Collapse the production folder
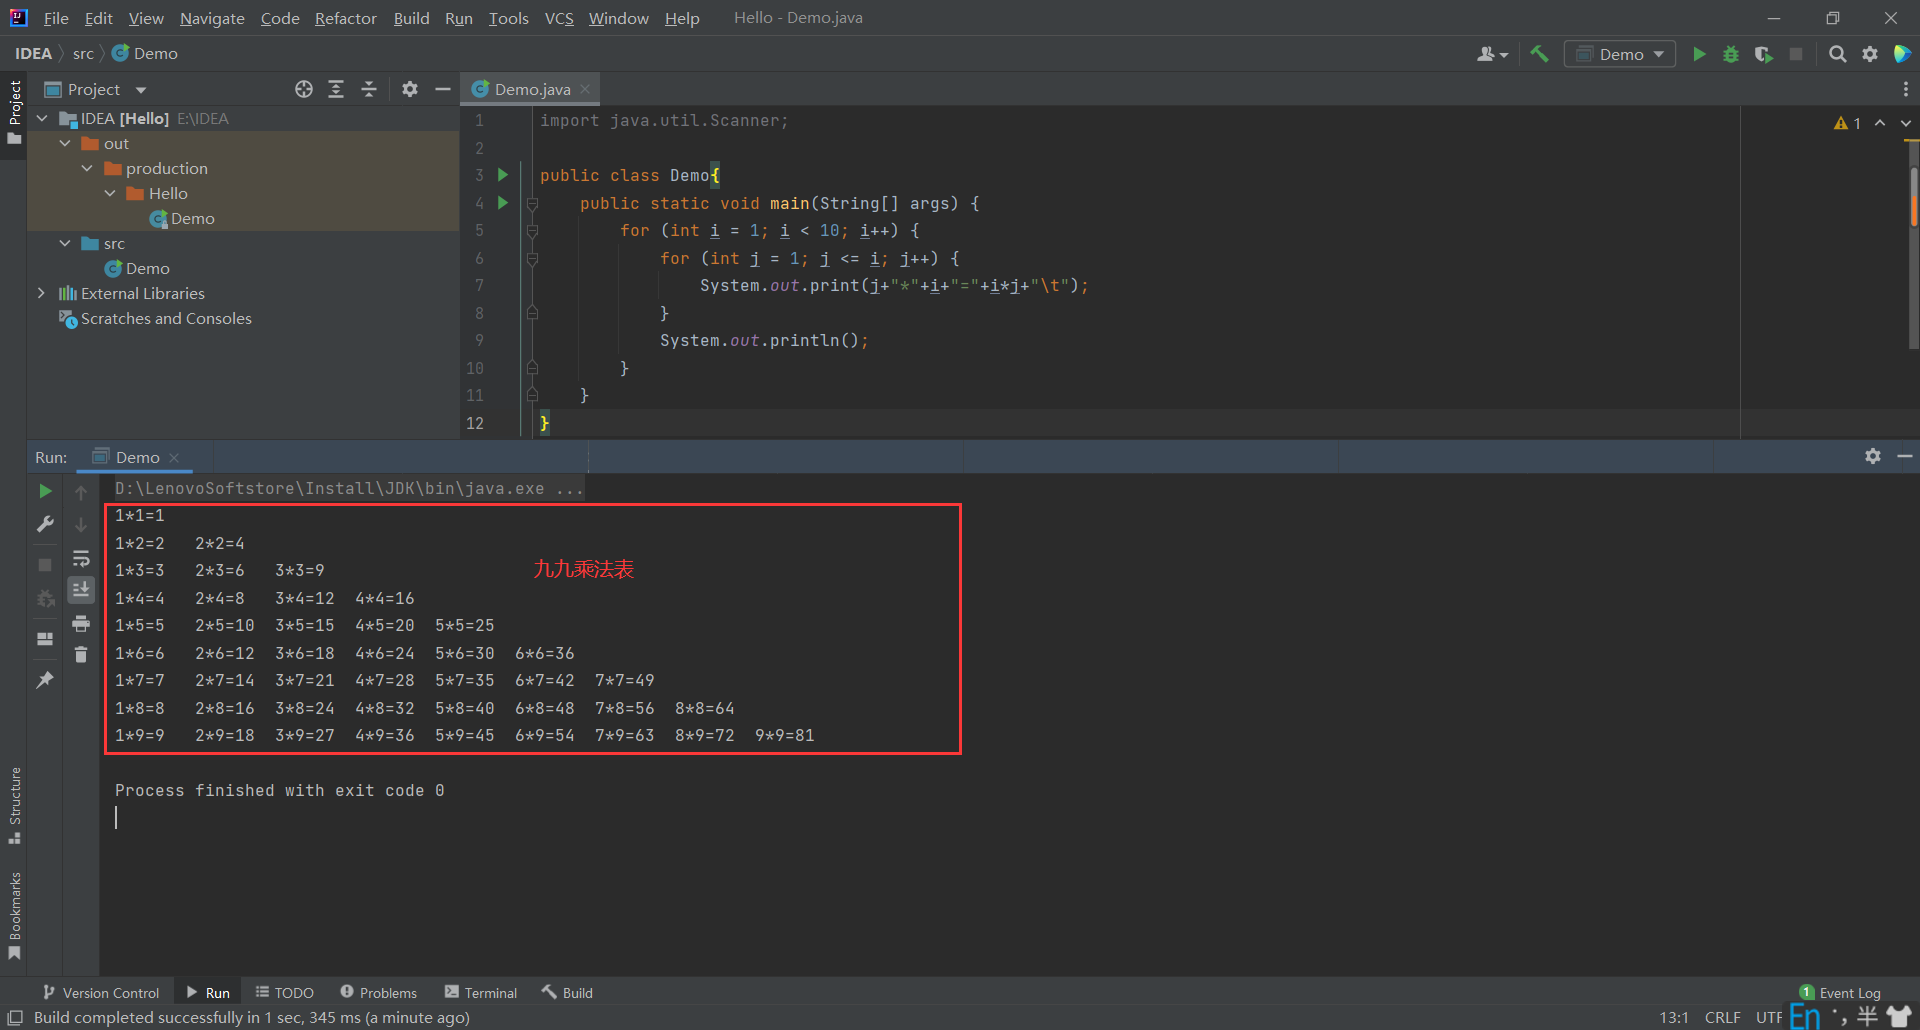This screenshot has width=1920, height=1030. (87, 168)
